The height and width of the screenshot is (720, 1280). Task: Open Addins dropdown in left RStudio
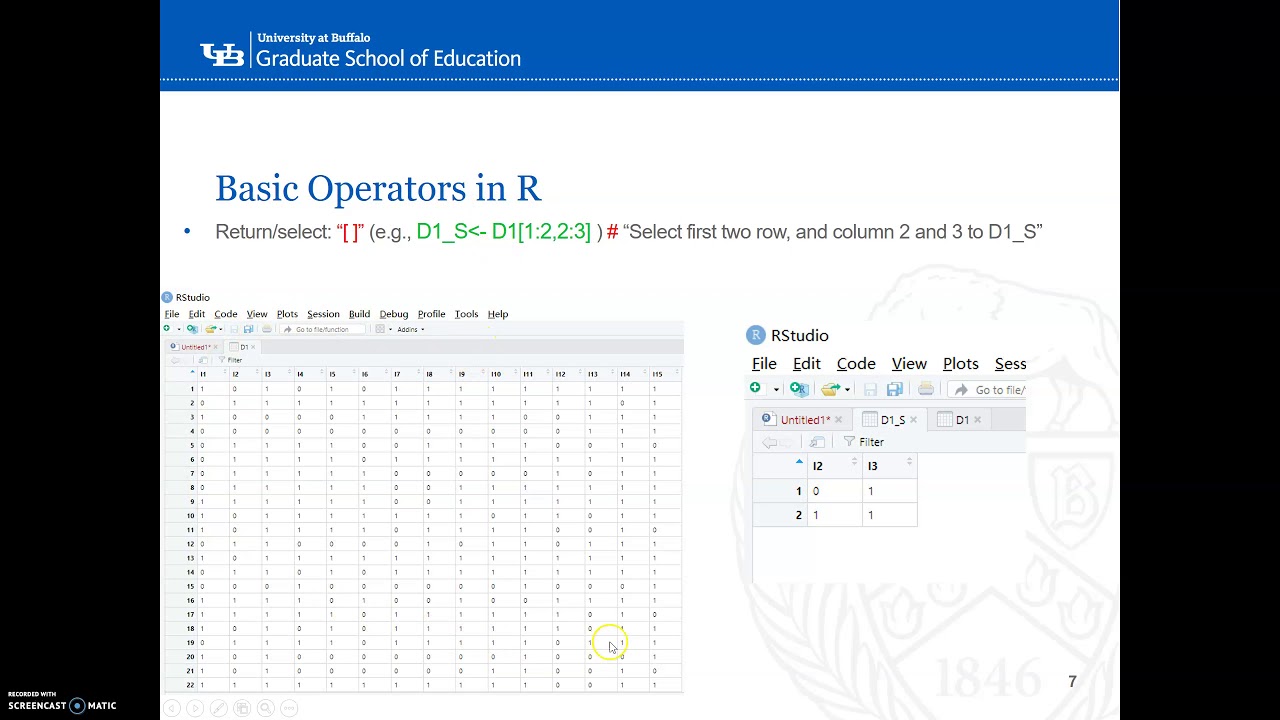(x=410, y=329)
